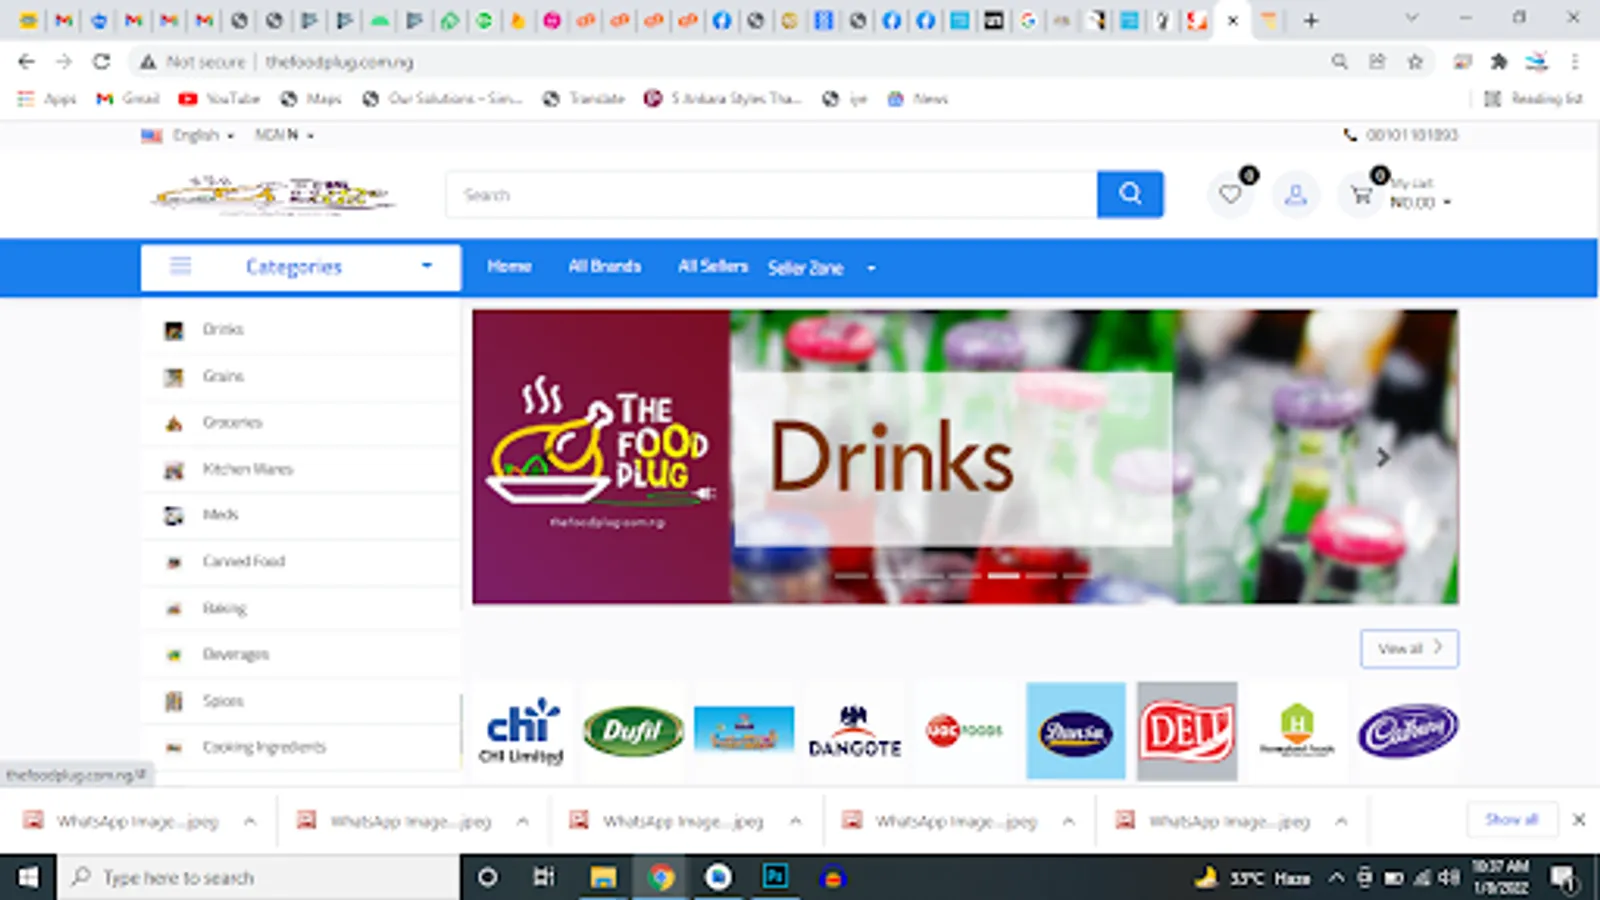Click Show all downloads
This screenshot has height=900, width=1600.
(1511, 819)
